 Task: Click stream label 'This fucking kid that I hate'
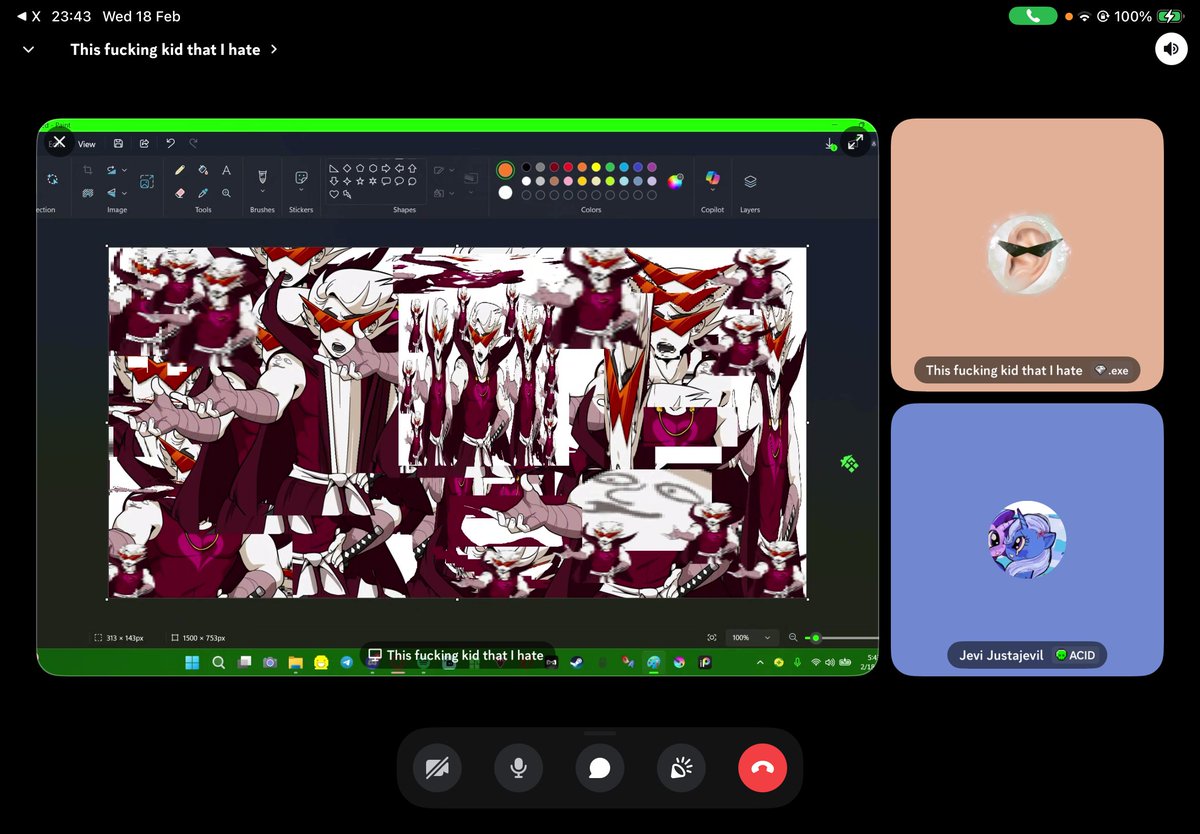coord(456,655)
